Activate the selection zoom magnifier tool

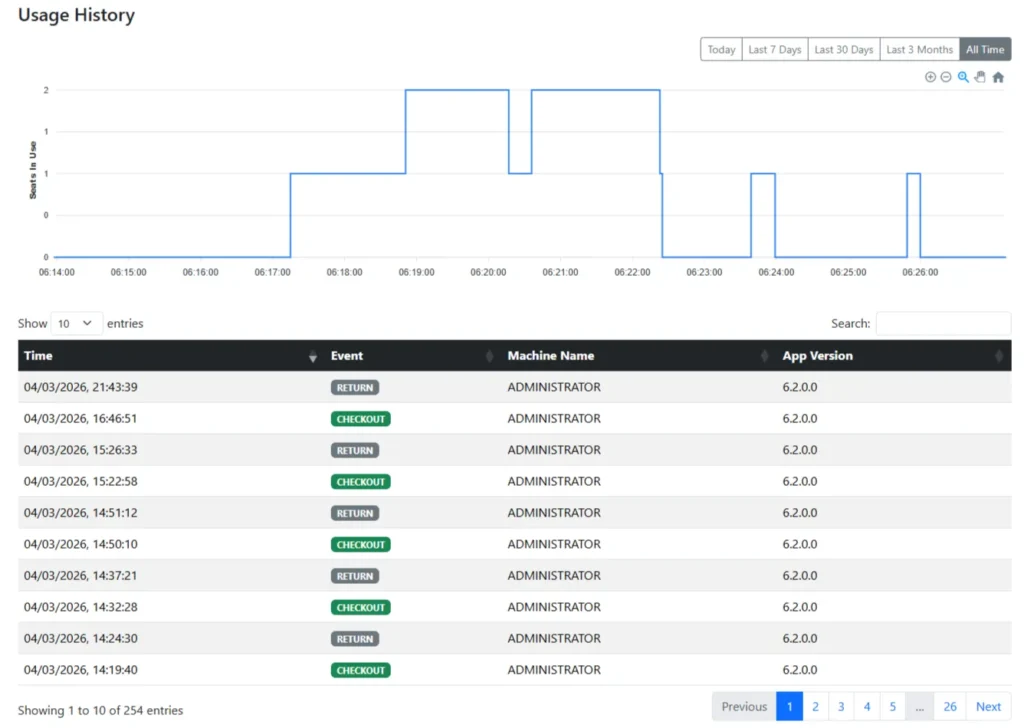[x=963, y=77]
